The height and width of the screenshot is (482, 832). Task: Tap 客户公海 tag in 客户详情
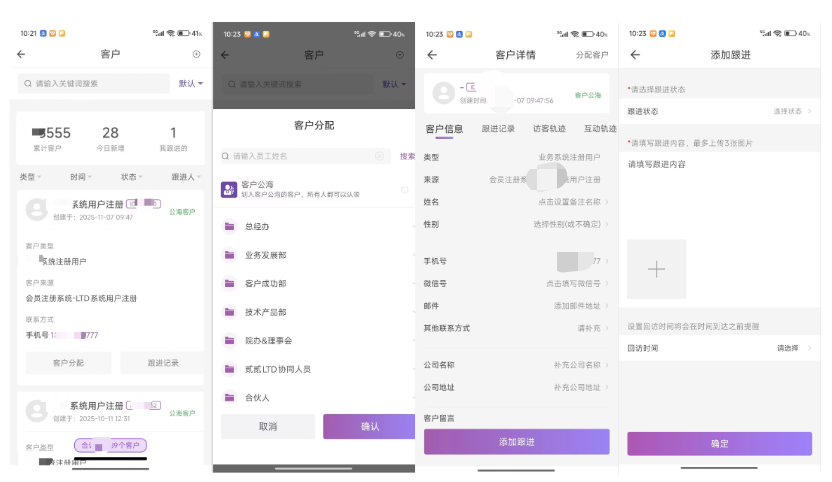588,95
